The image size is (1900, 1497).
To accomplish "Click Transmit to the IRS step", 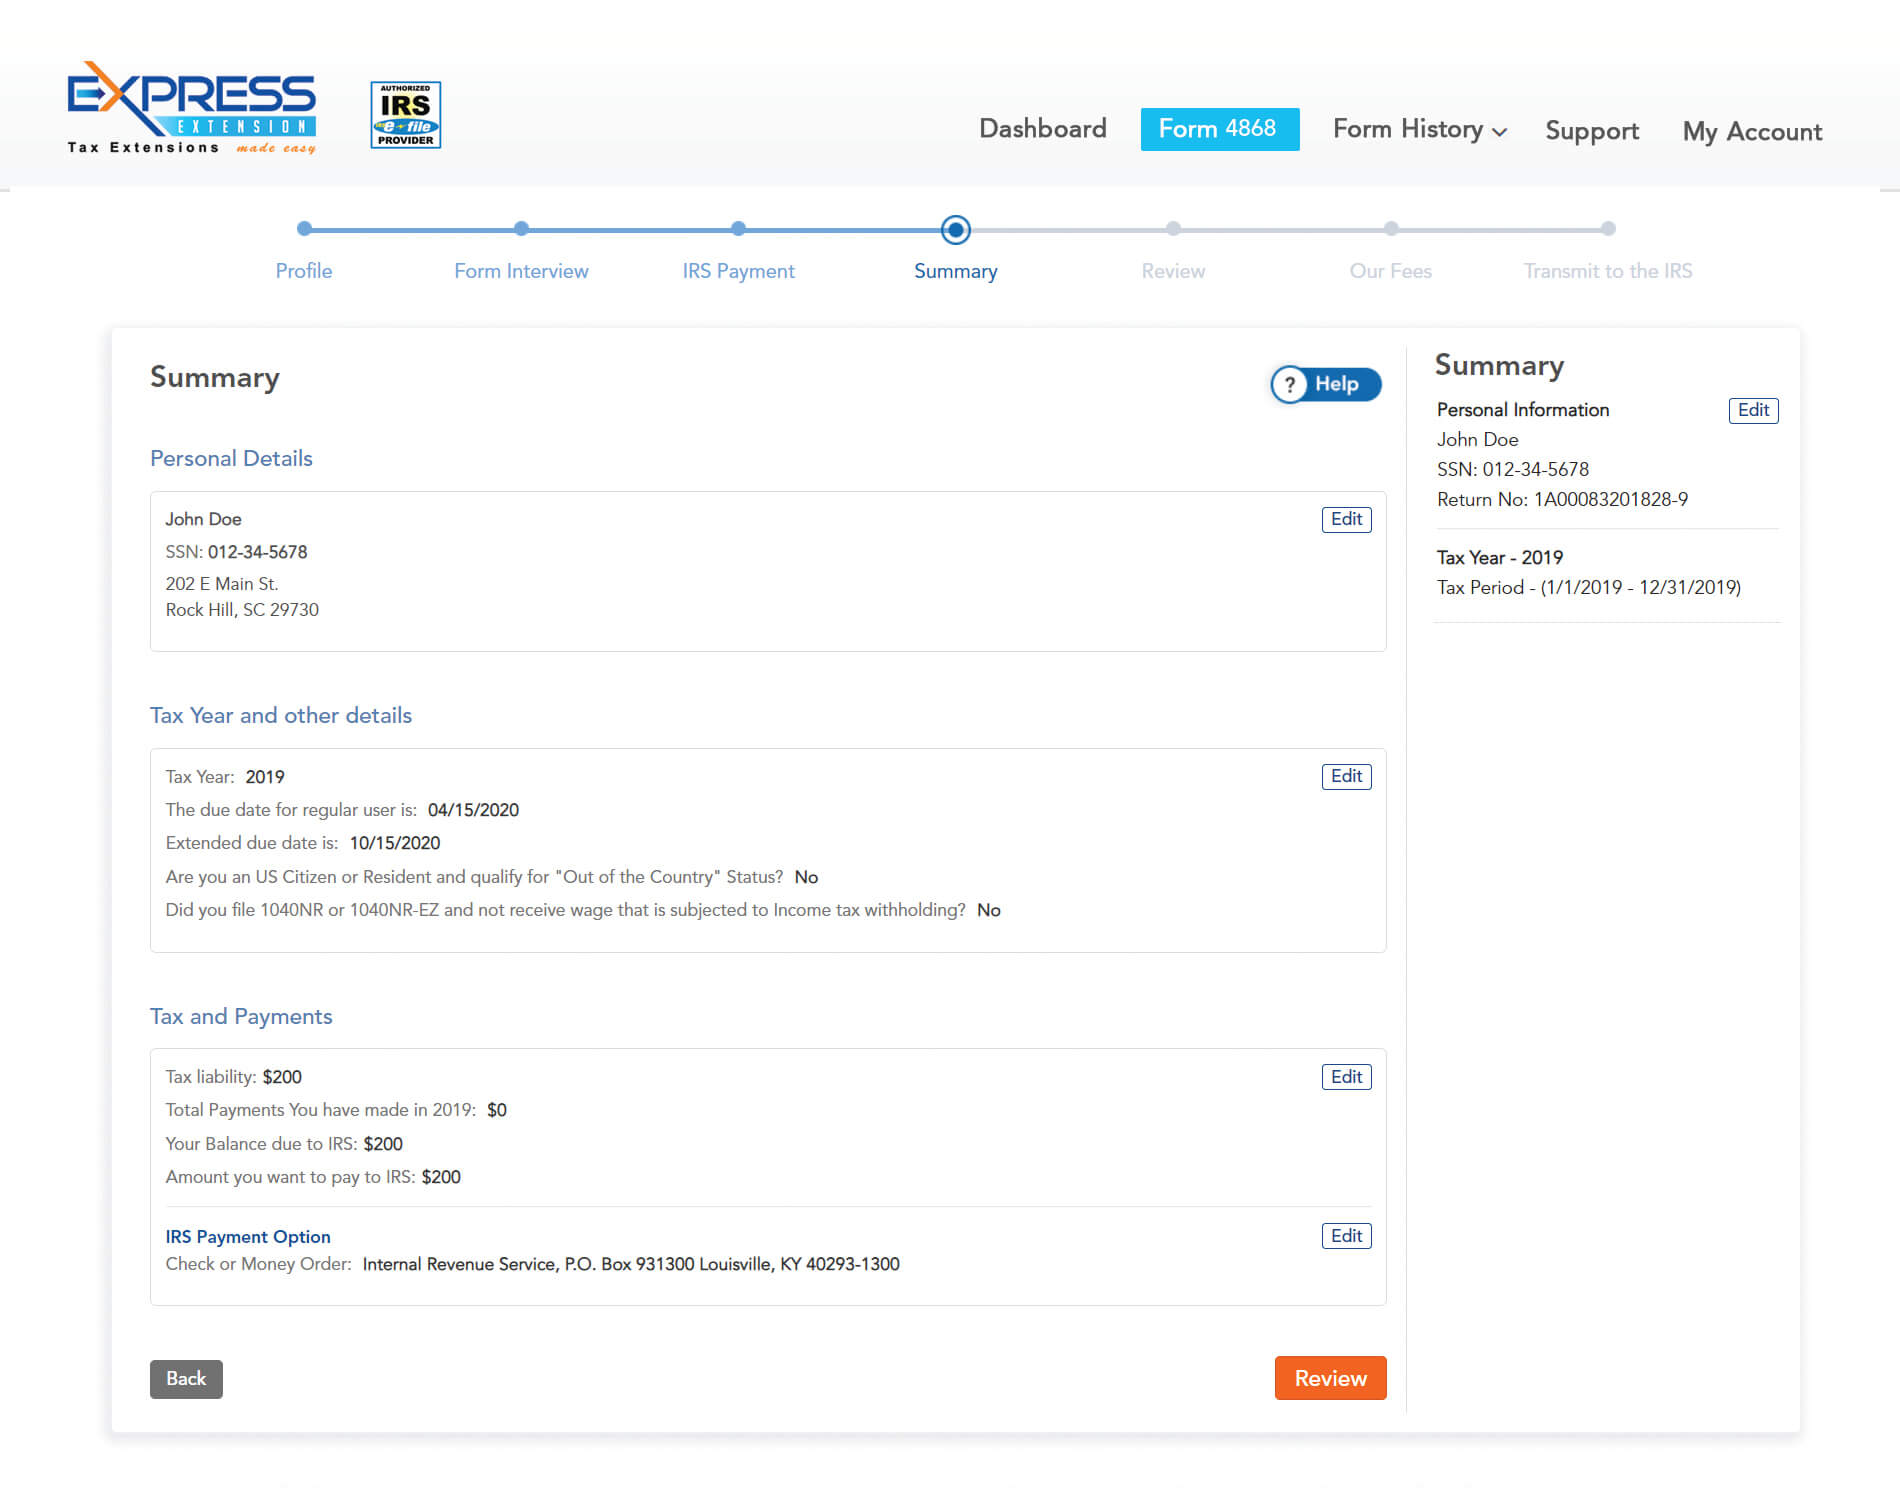I will pos(1607,229).
